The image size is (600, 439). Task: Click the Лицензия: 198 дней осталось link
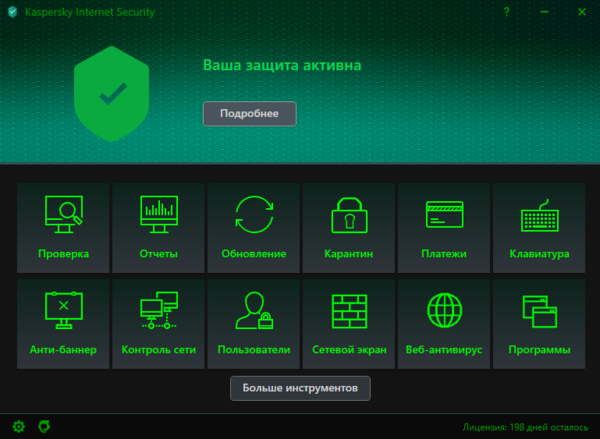click(525, 427)
